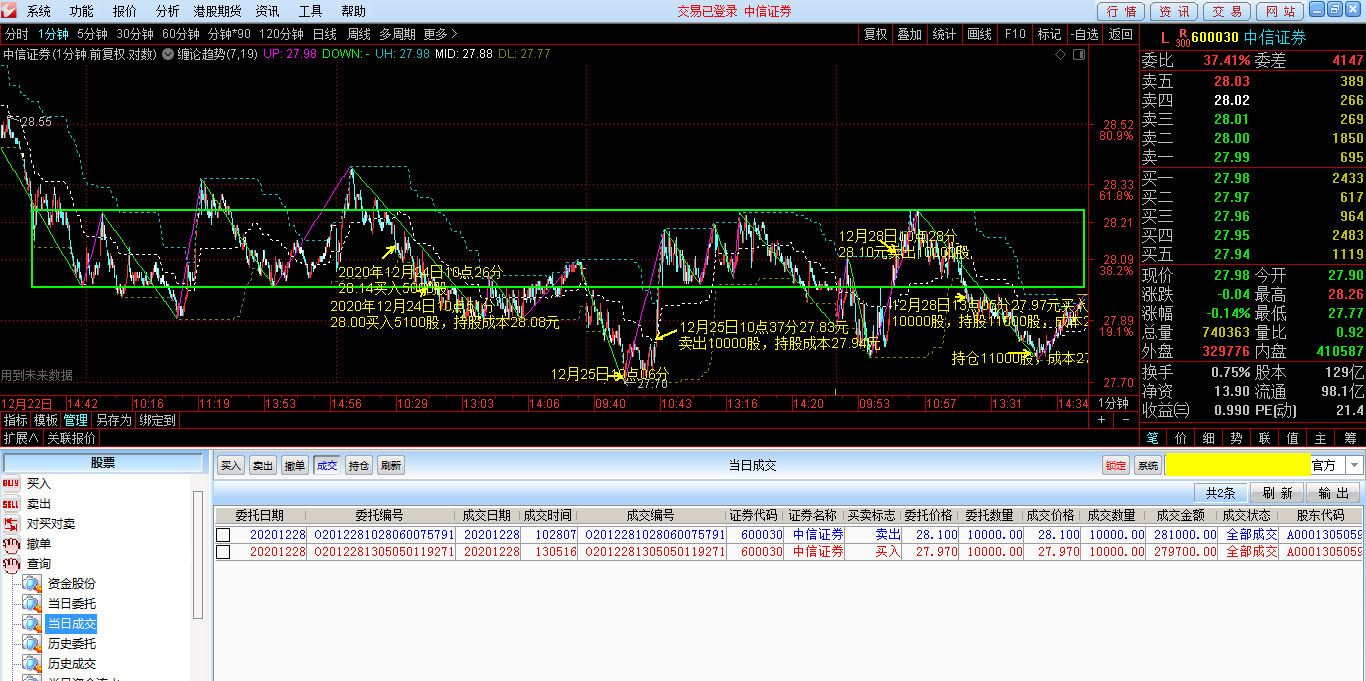Click the 指标 button under the chart
The image size is (1366, 681).
(16, 421)
